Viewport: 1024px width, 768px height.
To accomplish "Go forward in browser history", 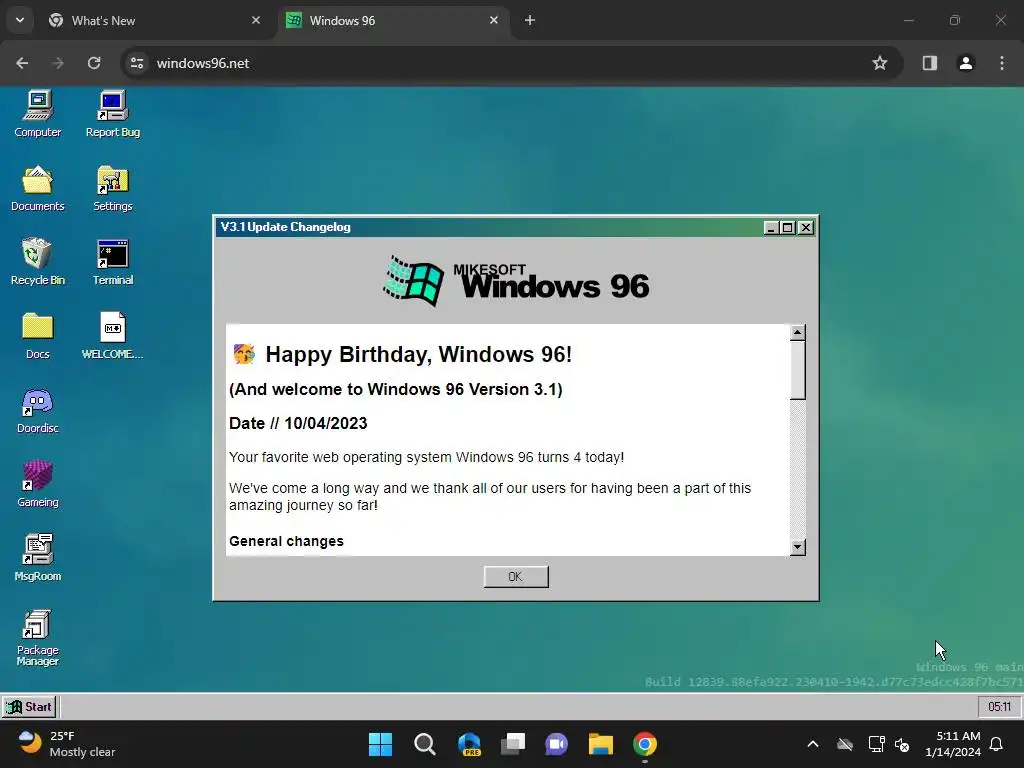I will click(x=58, y=63).
